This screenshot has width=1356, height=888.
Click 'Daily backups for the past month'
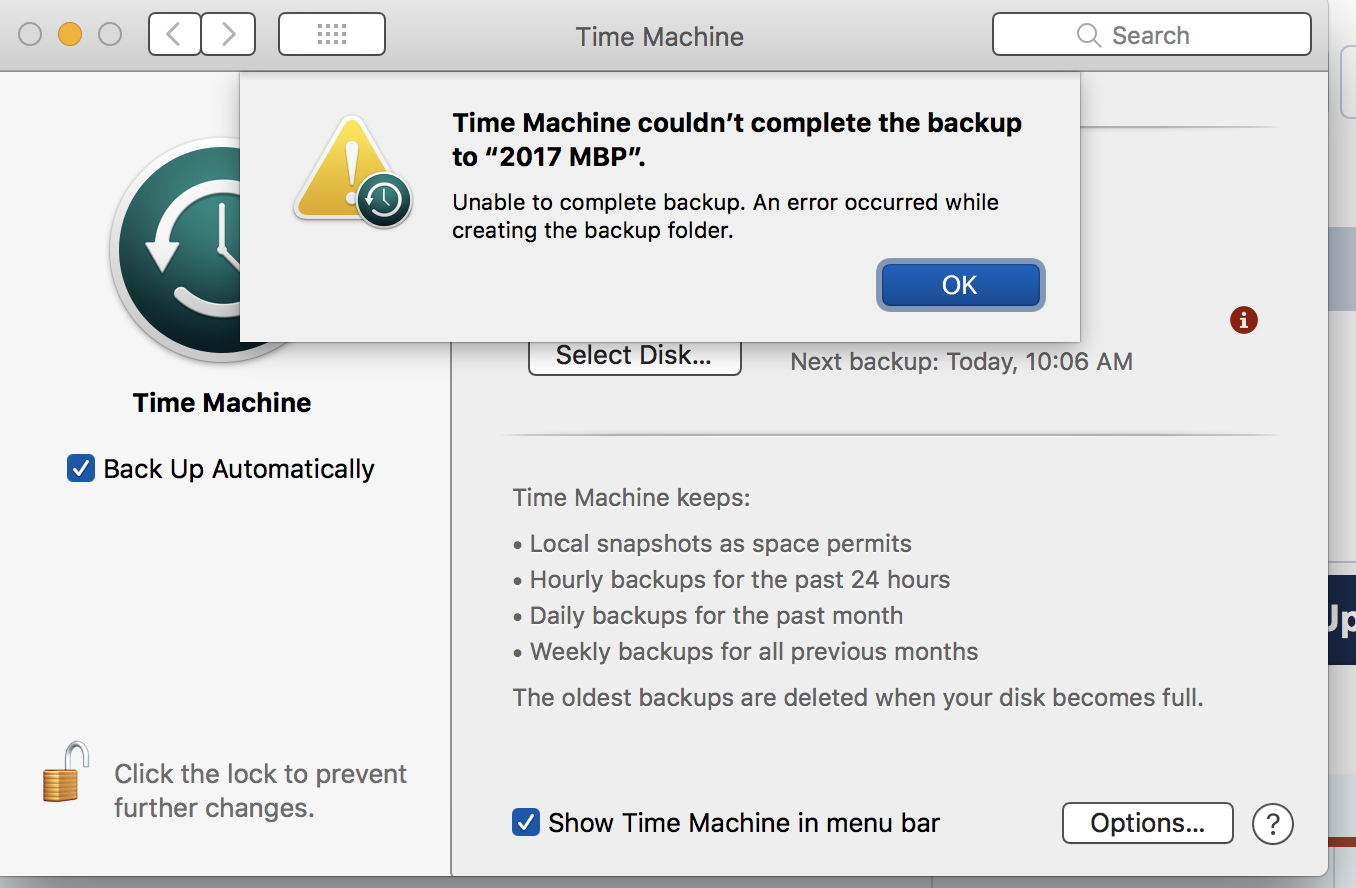pos(716,616)
